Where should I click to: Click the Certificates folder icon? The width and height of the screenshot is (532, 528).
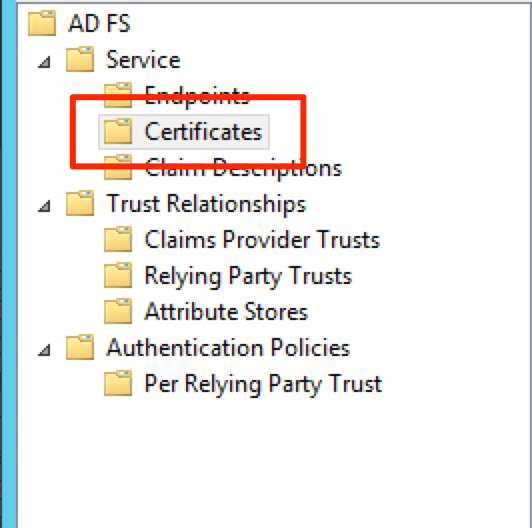coord(118,131)
